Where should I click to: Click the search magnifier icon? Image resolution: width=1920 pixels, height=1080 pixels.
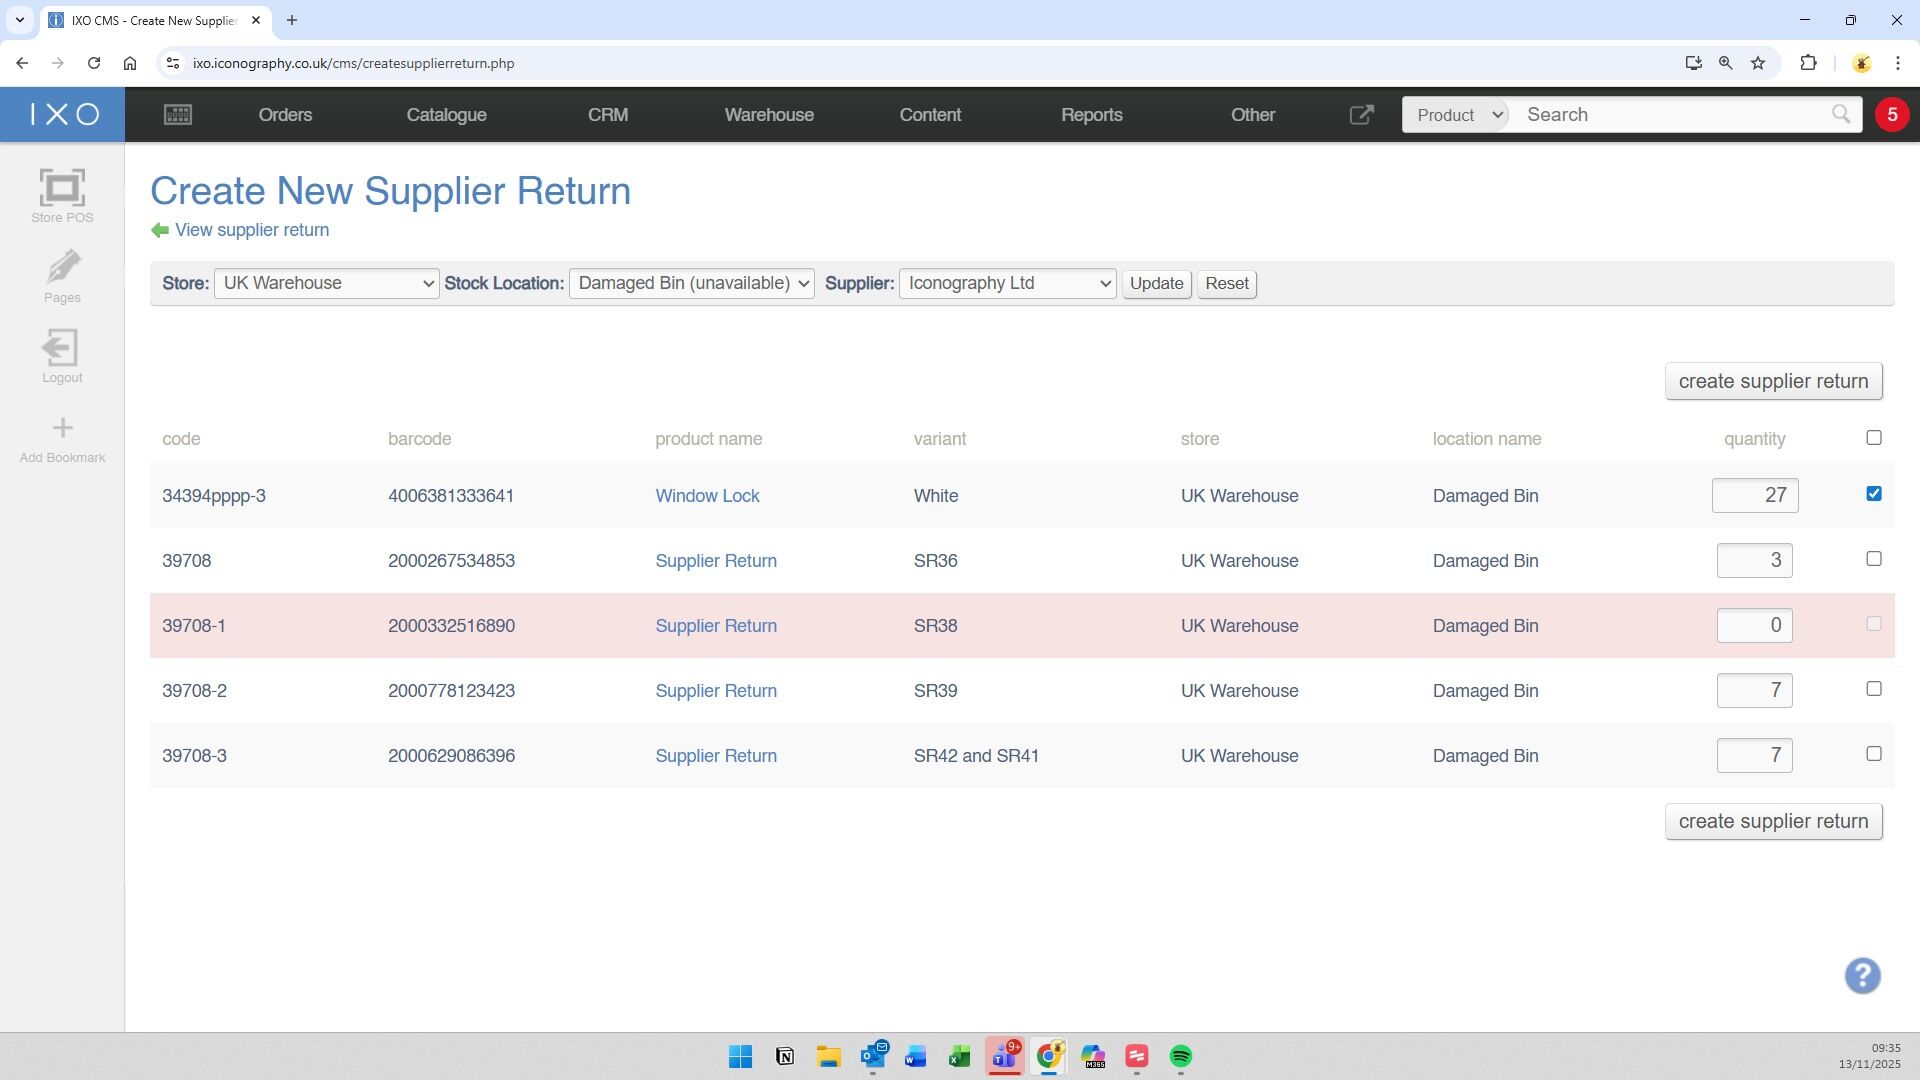[1840, 115]
